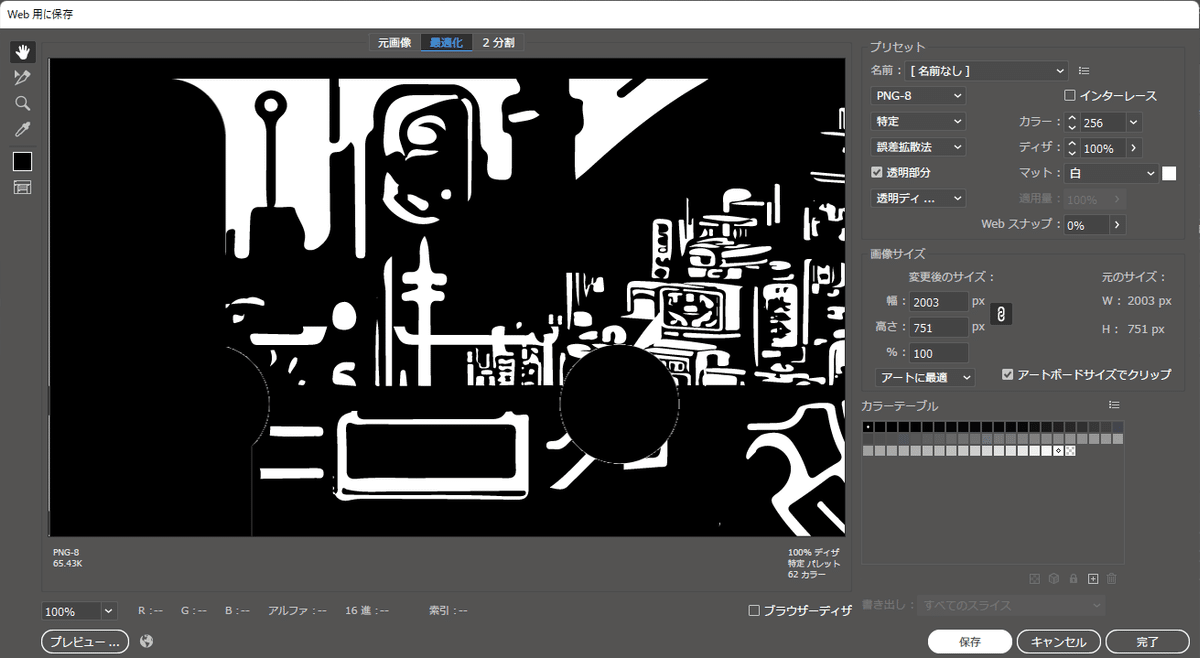Open the 透明ディ... transparency dither dropdown
Image resolution: width=1200 pixels, height=658 pixels.
click(919, 198)
